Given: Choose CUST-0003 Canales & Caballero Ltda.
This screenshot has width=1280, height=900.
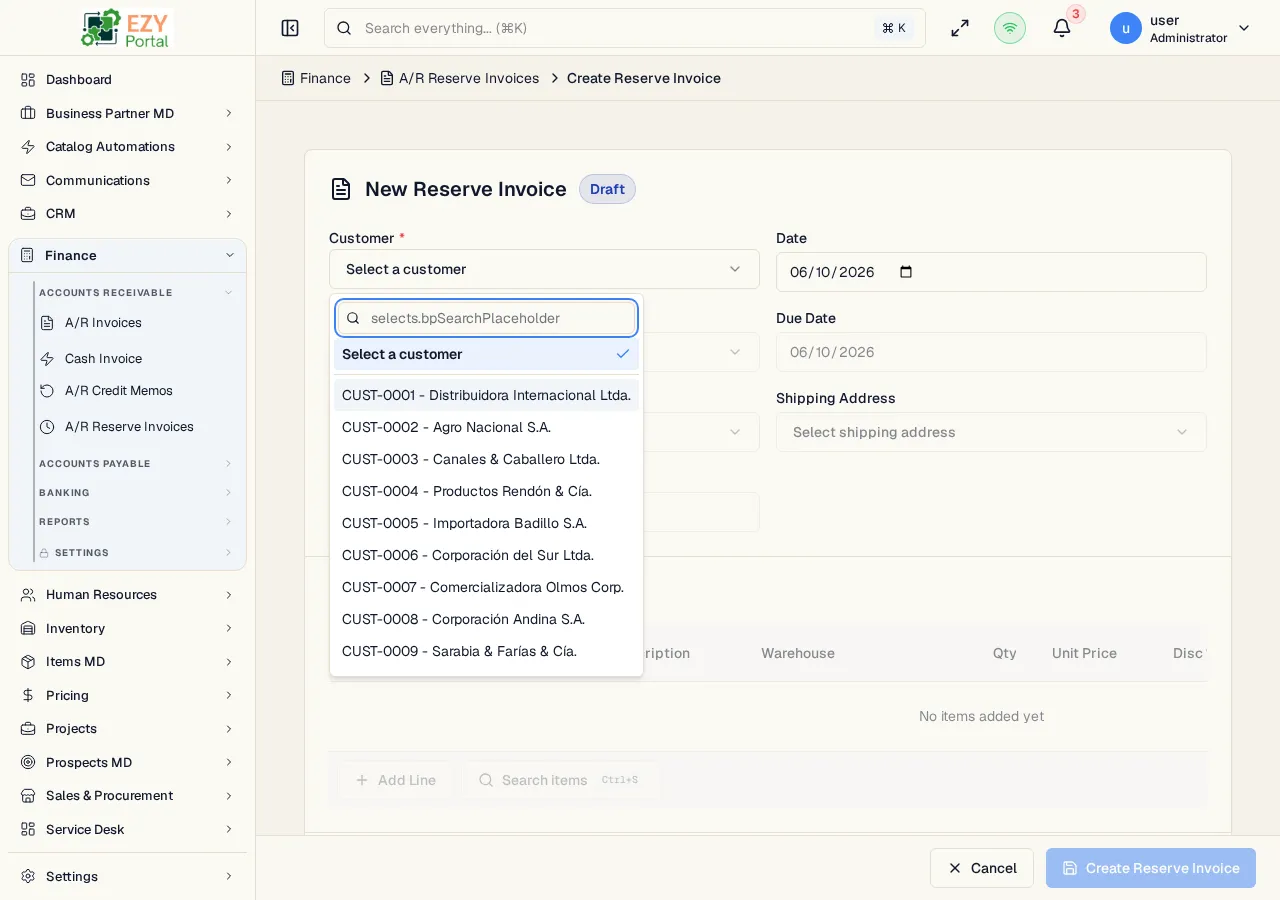Looking at the screenshot, I should coord(486,459).
